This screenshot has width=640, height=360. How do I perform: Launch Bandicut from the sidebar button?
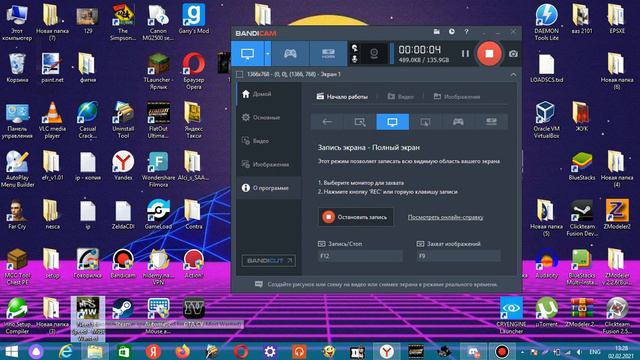[269, 260]
